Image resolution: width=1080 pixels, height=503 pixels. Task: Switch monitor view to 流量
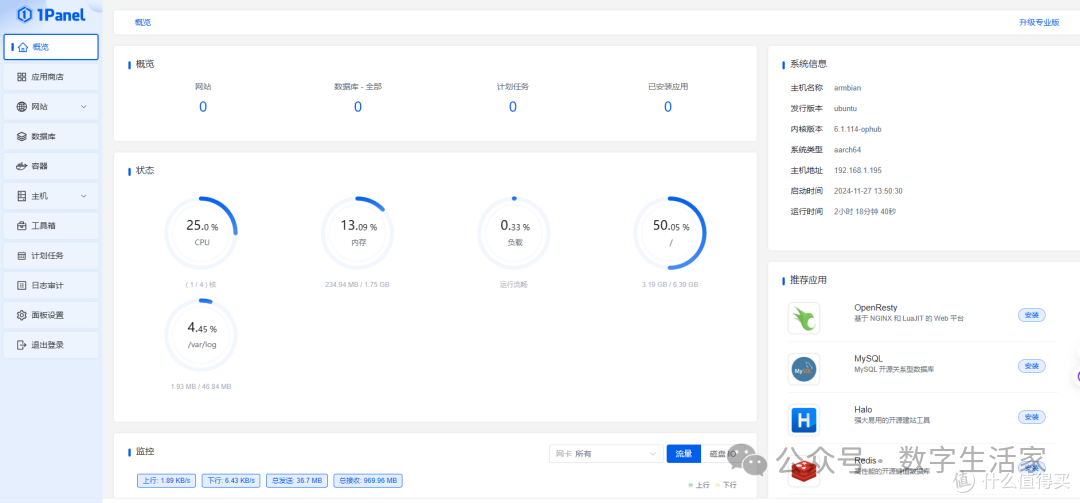tap(683, 454)
